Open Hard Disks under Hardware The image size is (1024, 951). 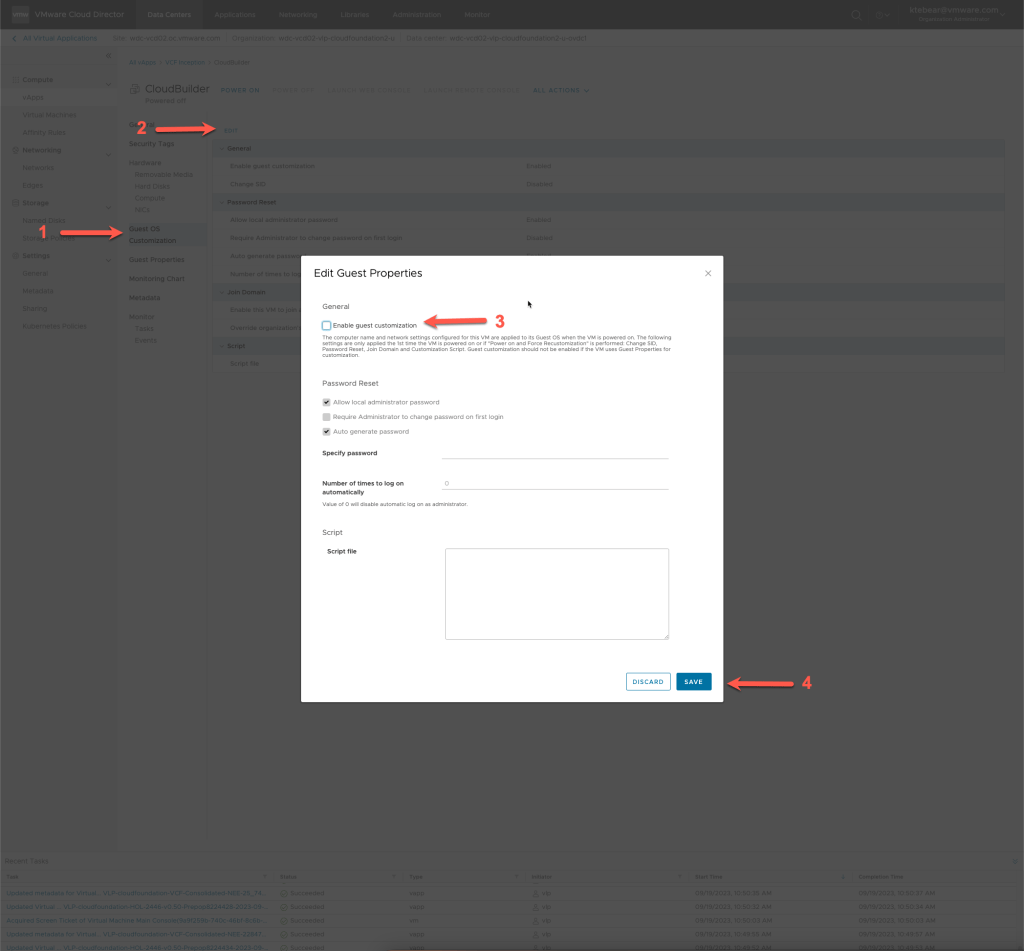click(x=152, y=187)
